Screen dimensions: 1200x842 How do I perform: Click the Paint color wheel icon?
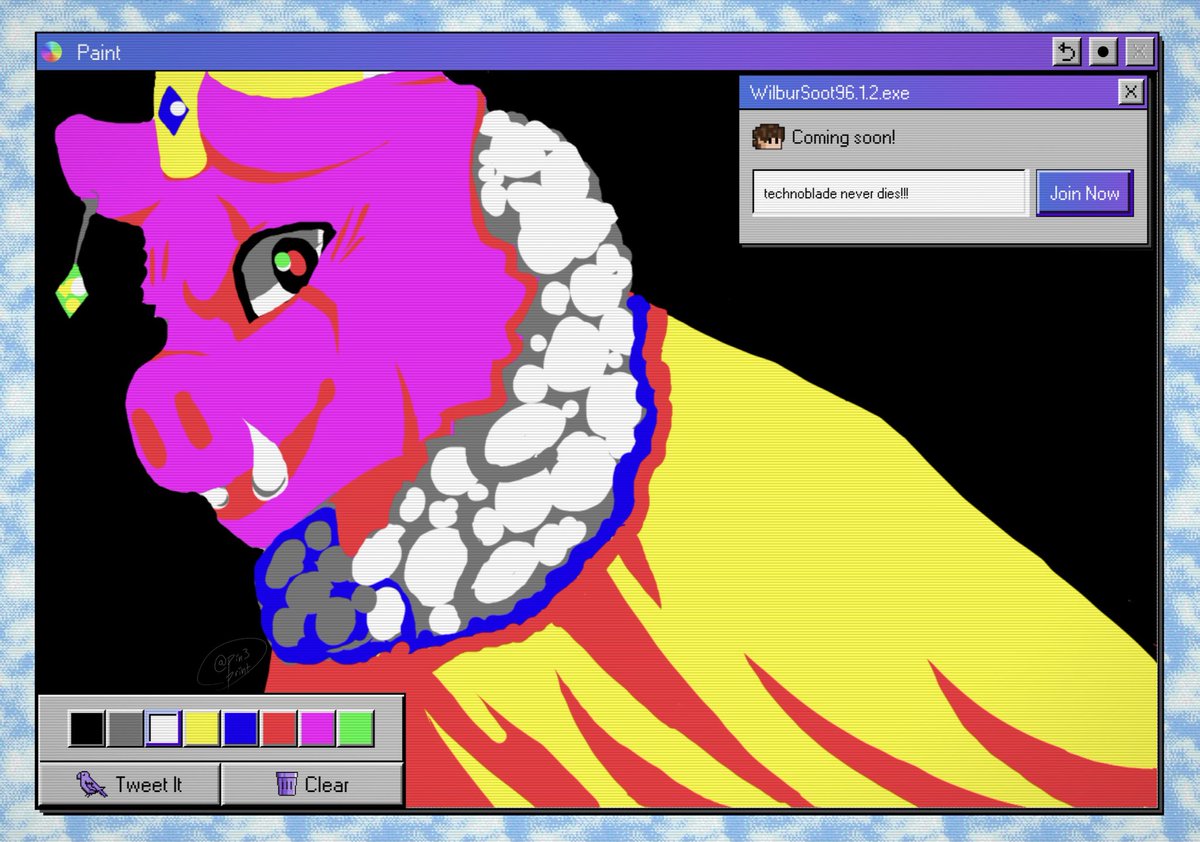pos(52,52)
